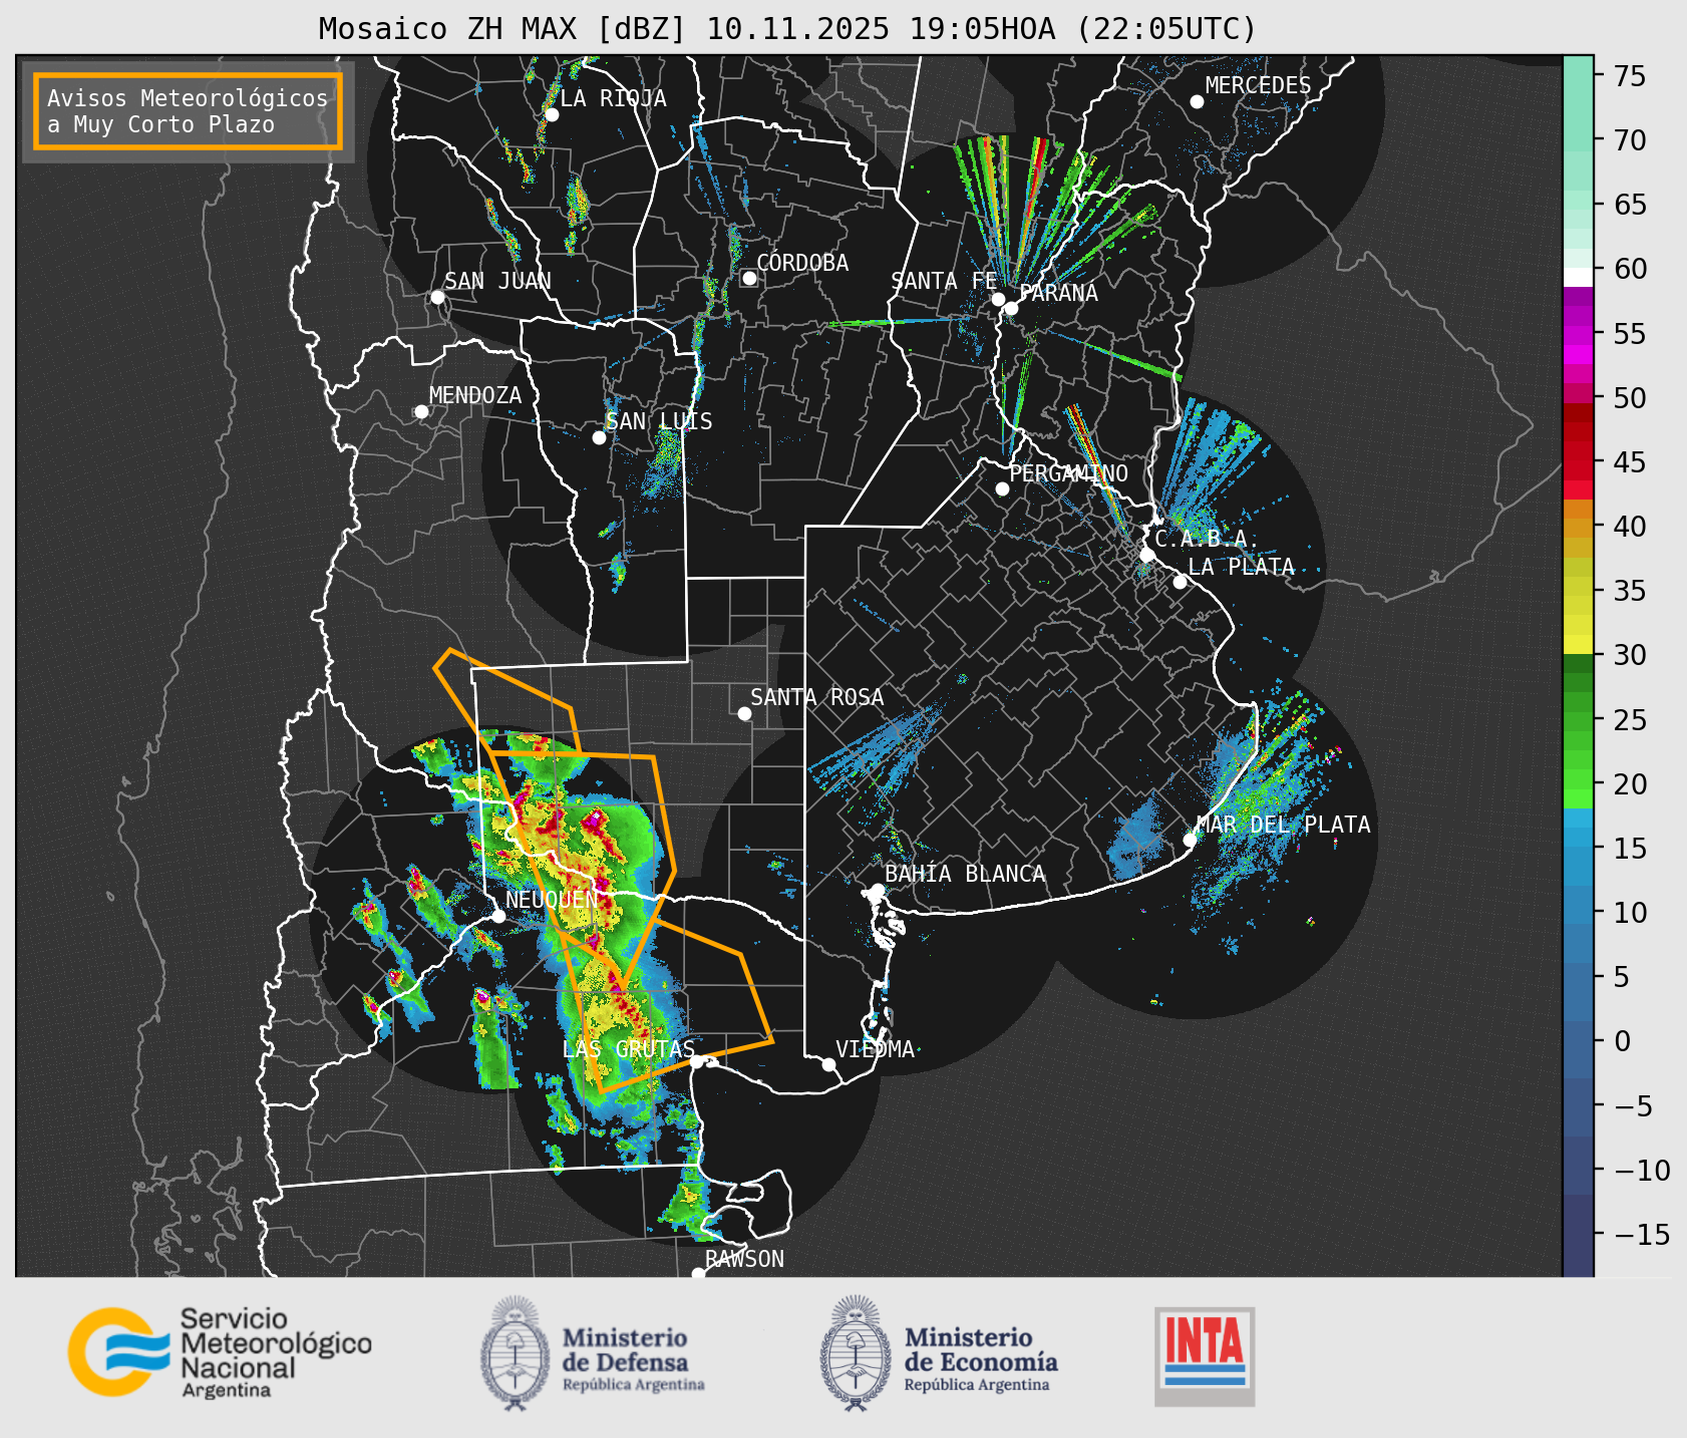This screenshot has height=1438, width=1687.
Task: Click the MAR DEL PLATA city label
Action: tap(1283, 825)
